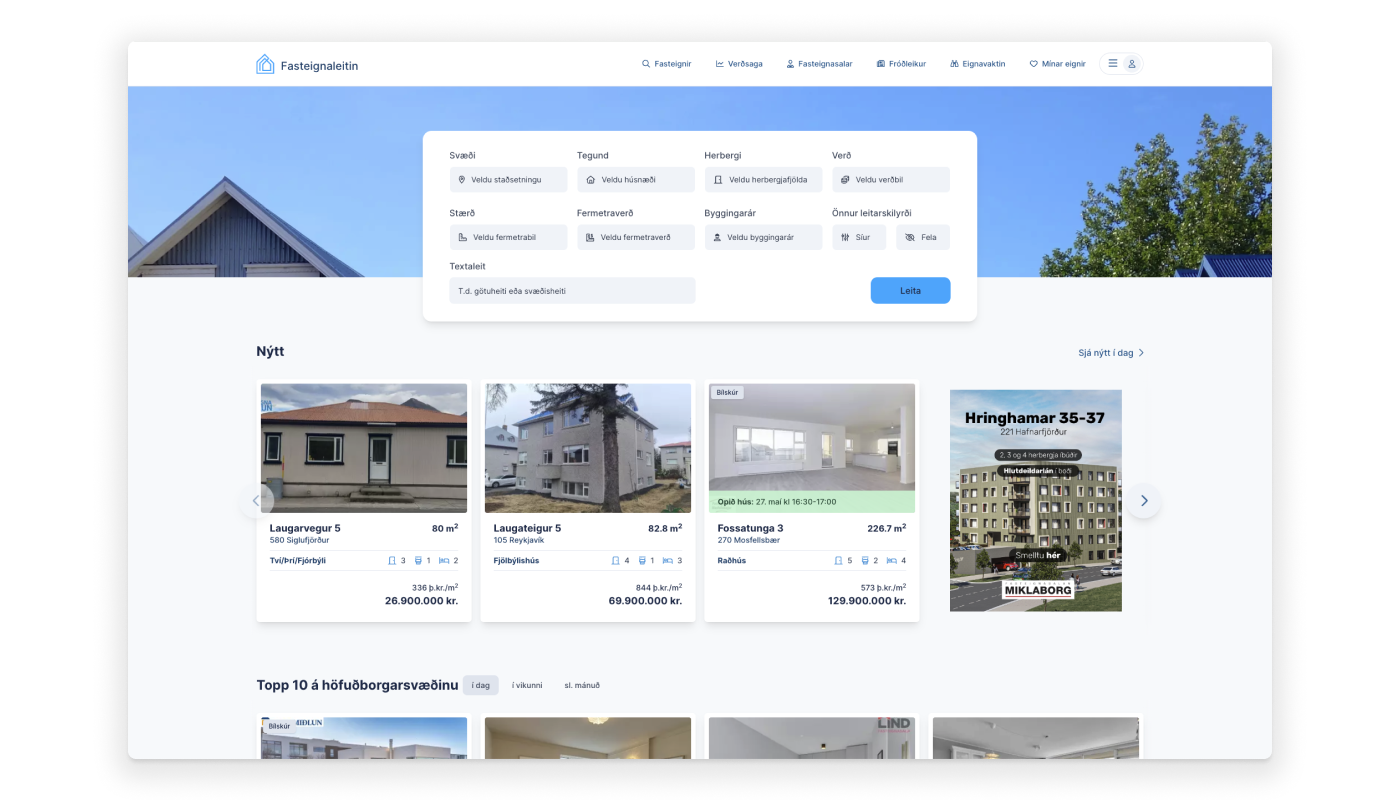Select the sl. mánuð tab
1400x800 pixels.
coord(582,685)
